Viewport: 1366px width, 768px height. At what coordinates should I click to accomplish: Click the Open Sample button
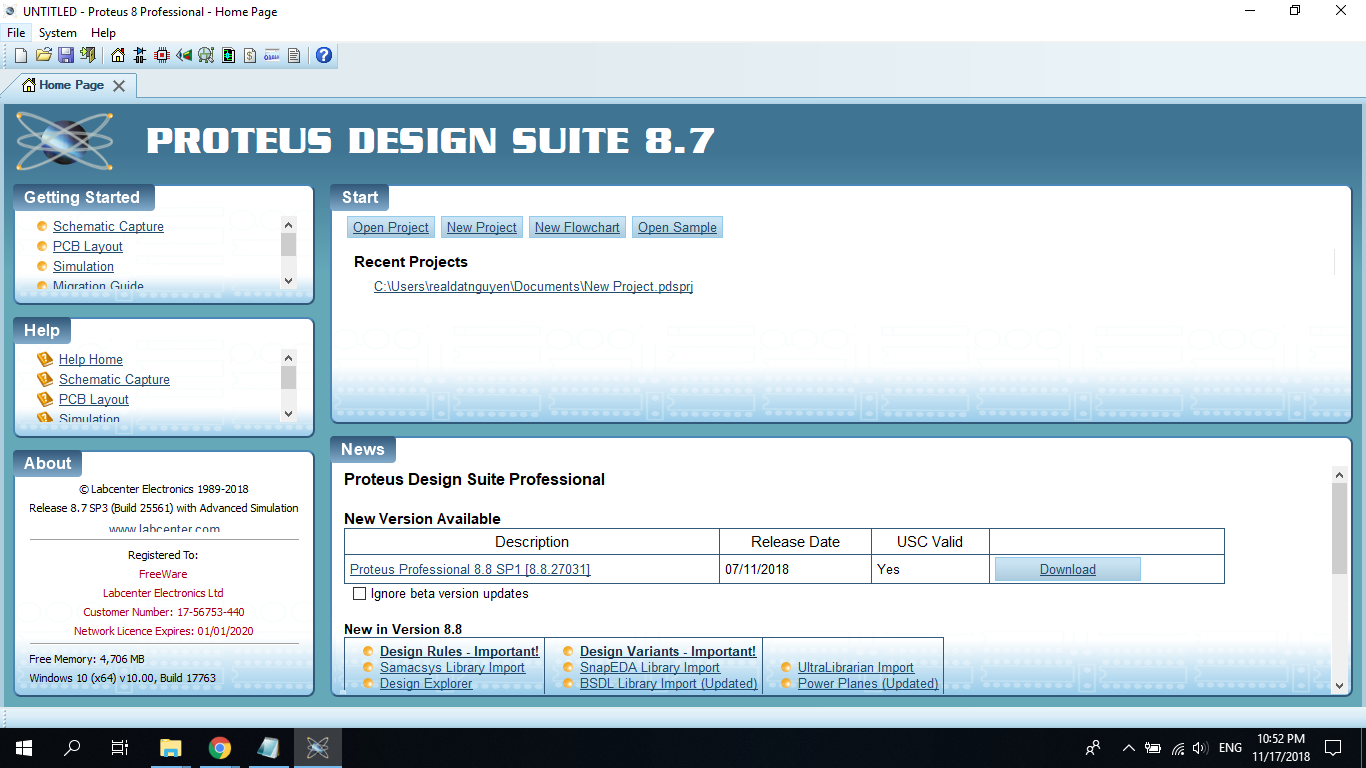point(677,227)
